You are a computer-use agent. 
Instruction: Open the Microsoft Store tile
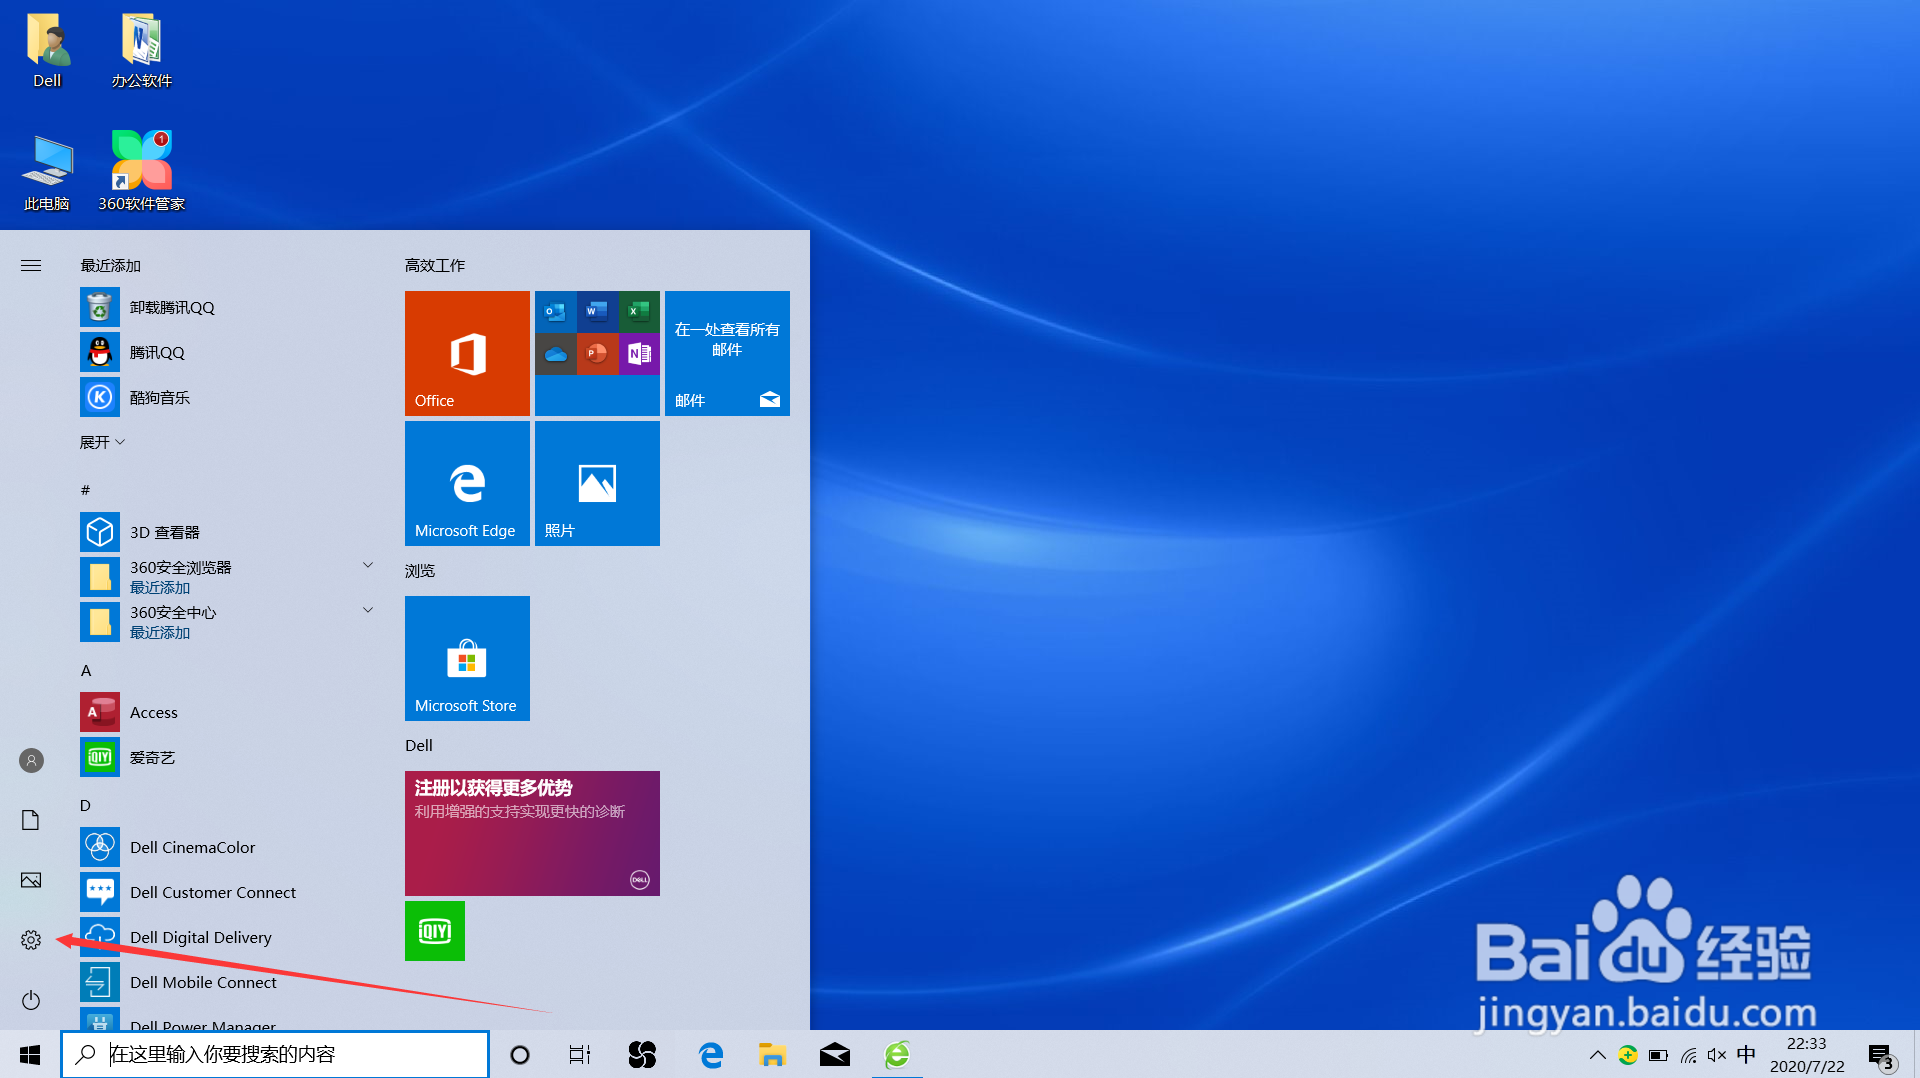coord(467,658)
